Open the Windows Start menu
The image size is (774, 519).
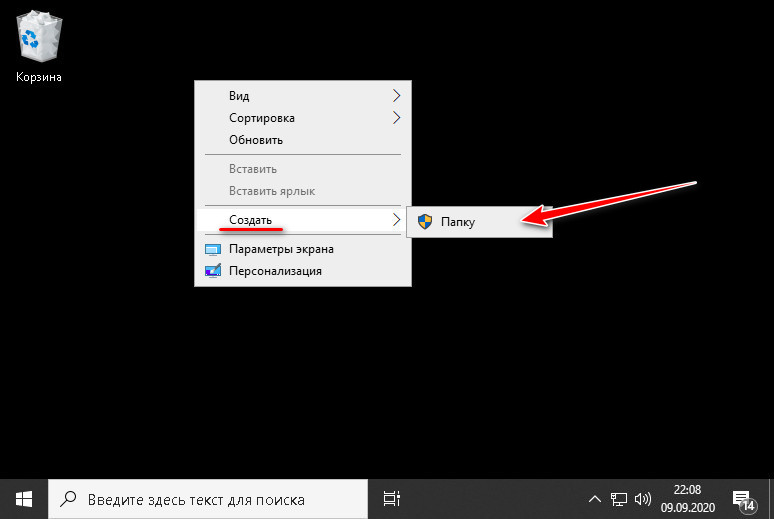[x=24, y=498]
